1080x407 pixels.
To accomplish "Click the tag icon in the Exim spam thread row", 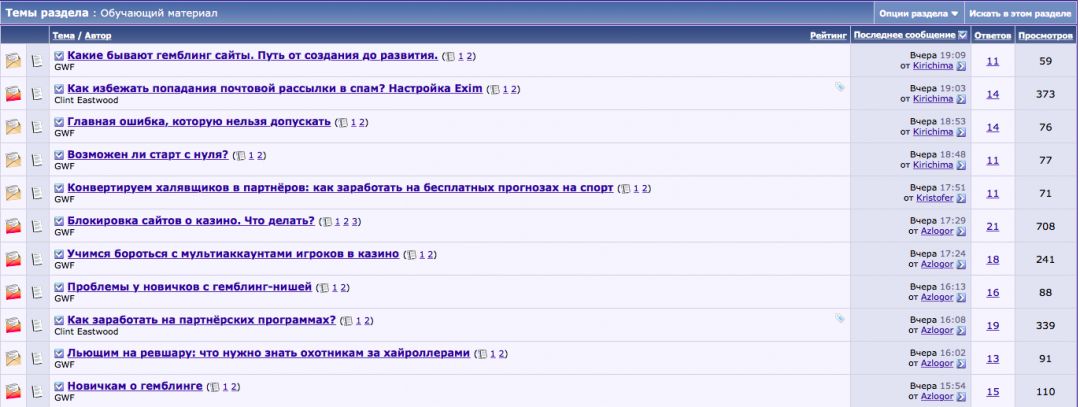I will point(840,87).
